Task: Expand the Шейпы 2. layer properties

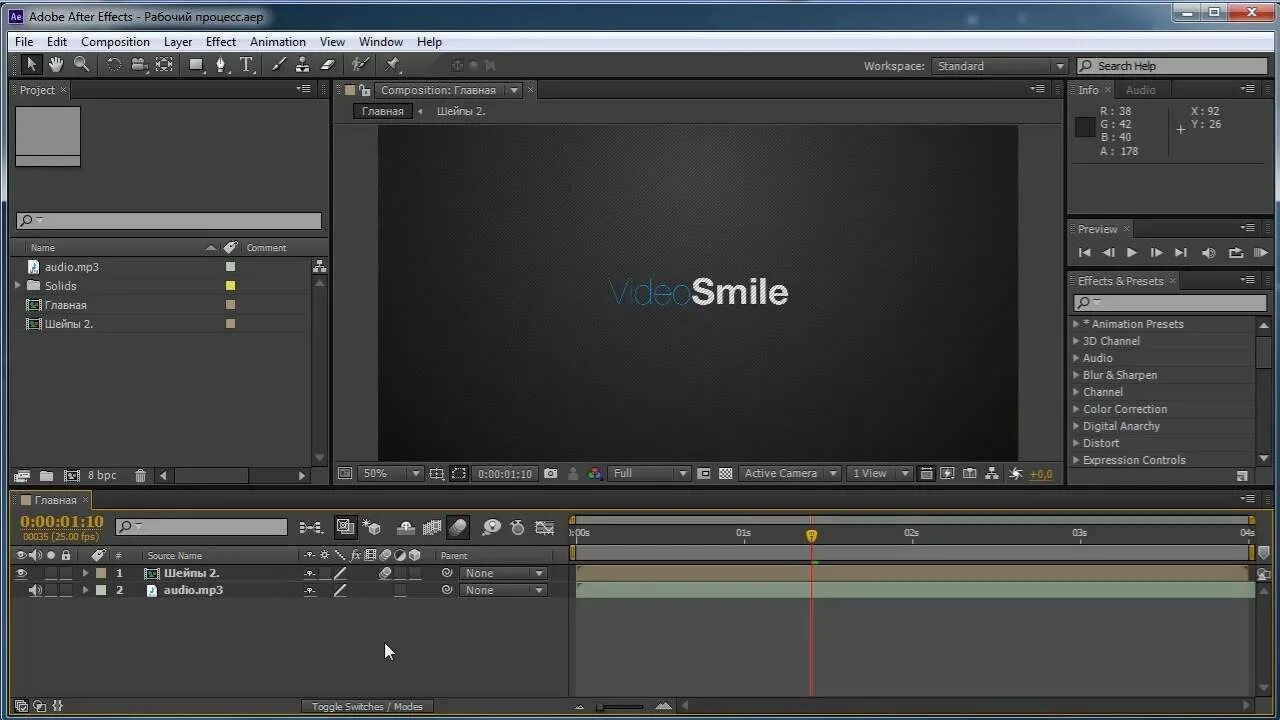Action: click(85, 573)
